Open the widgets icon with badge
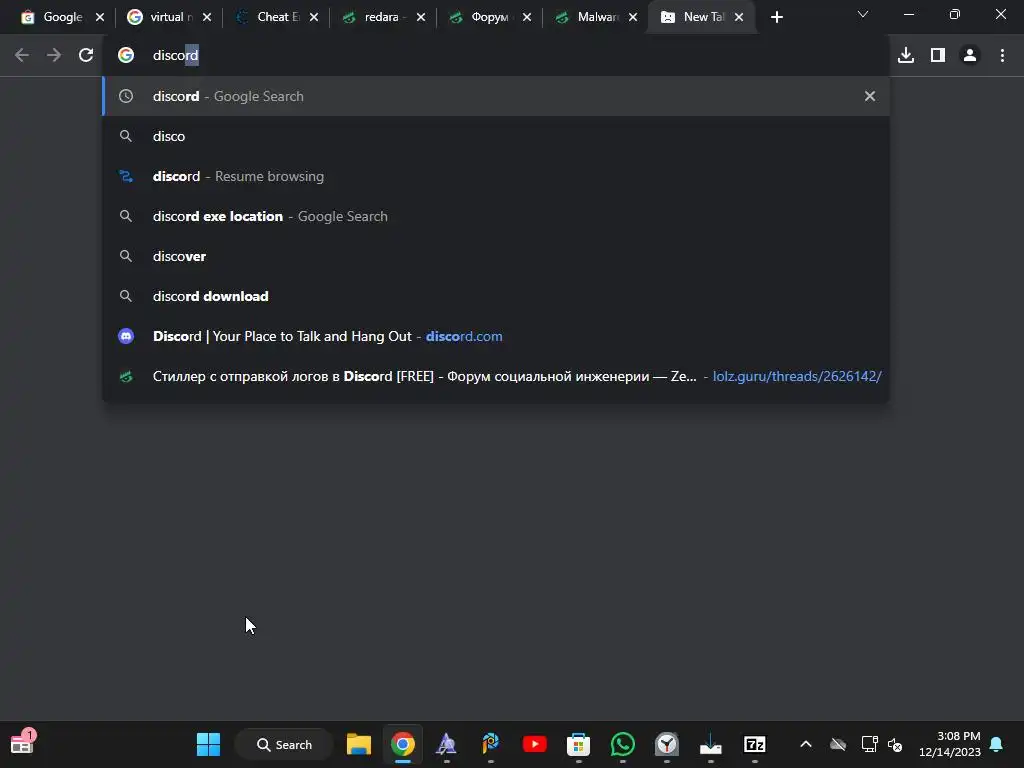Screen dimensions: 1024x768 23,743
